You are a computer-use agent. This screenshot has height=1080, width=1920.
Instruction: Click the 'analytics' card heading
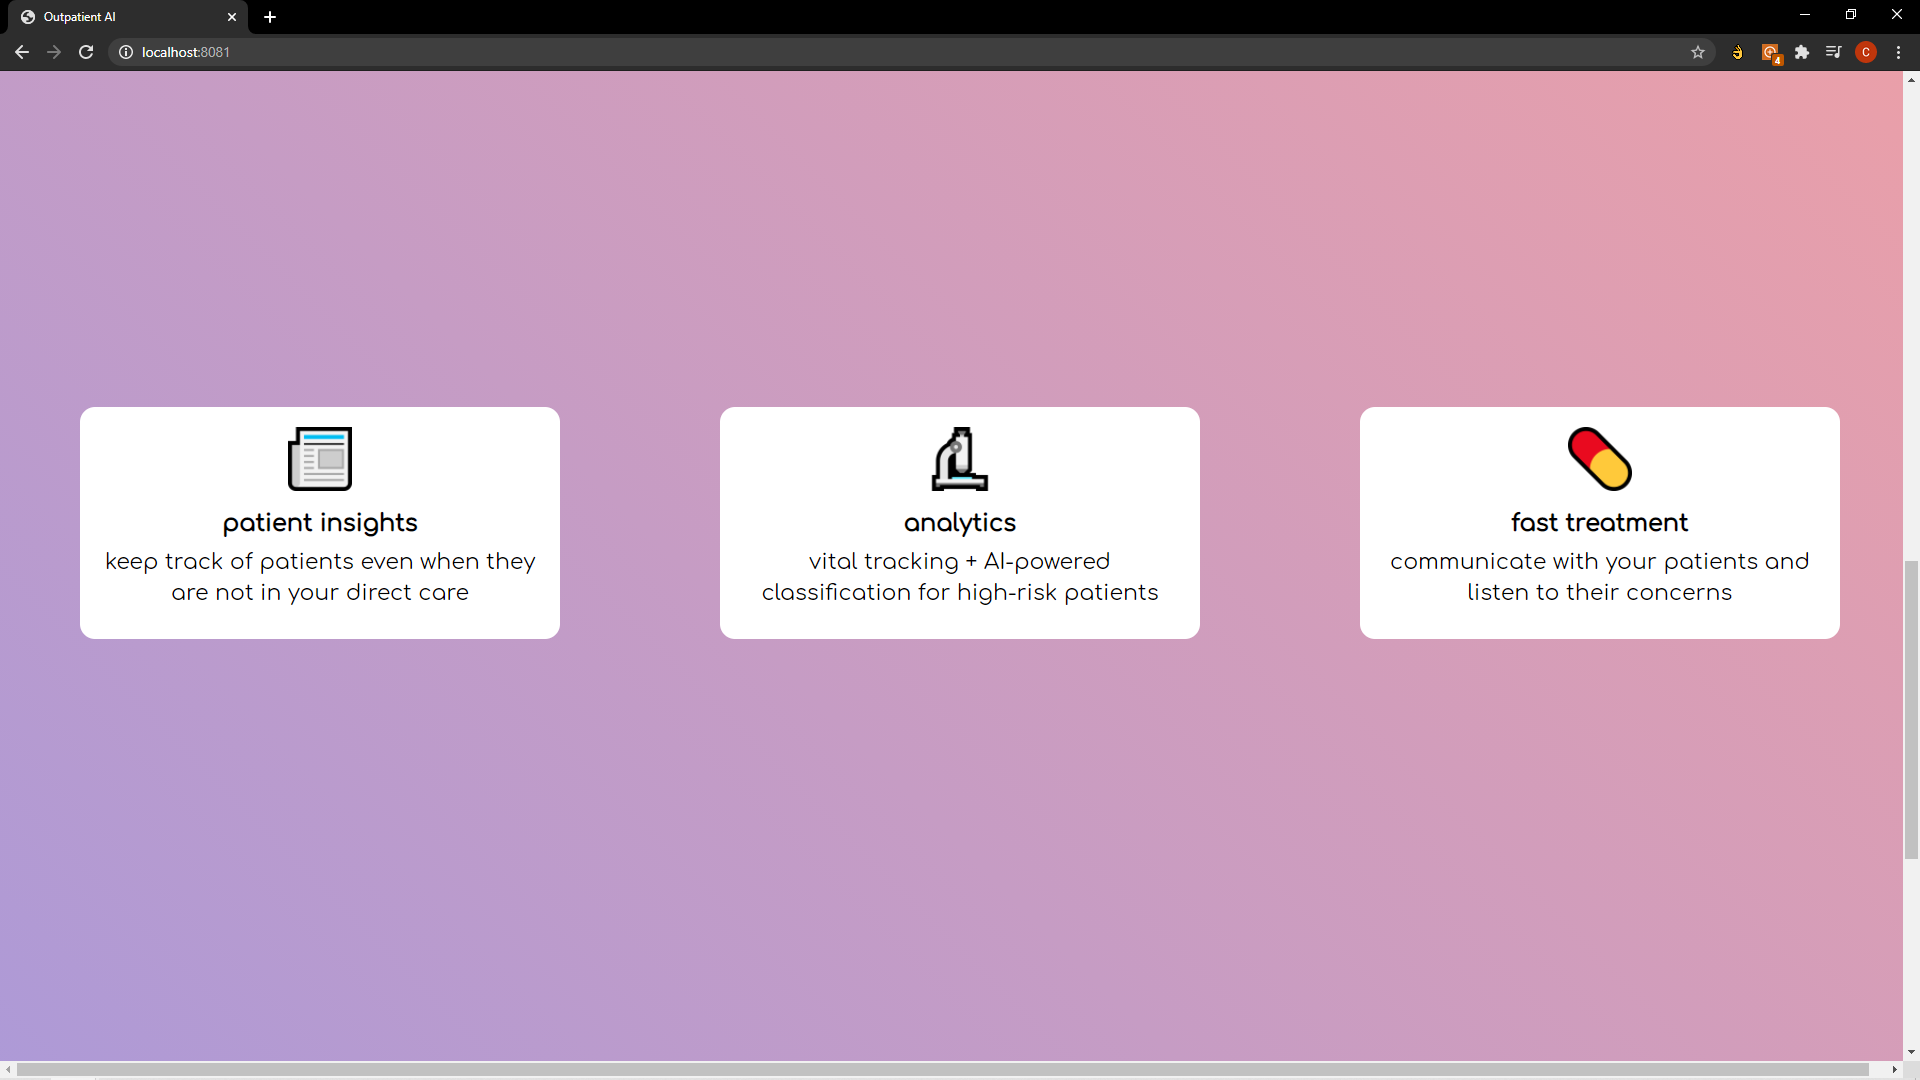tap(960, 523)
